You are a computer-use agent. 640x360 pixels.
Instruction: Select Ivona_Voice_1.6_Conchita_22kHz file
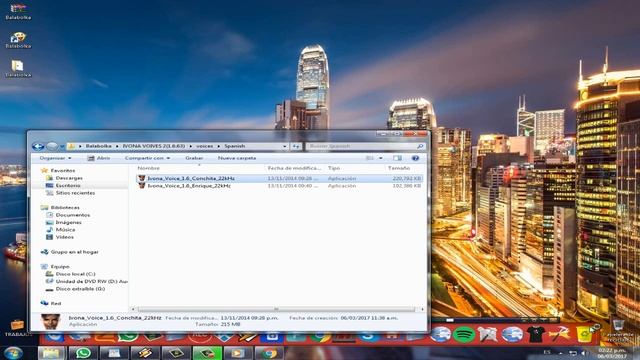coord(279,178)
